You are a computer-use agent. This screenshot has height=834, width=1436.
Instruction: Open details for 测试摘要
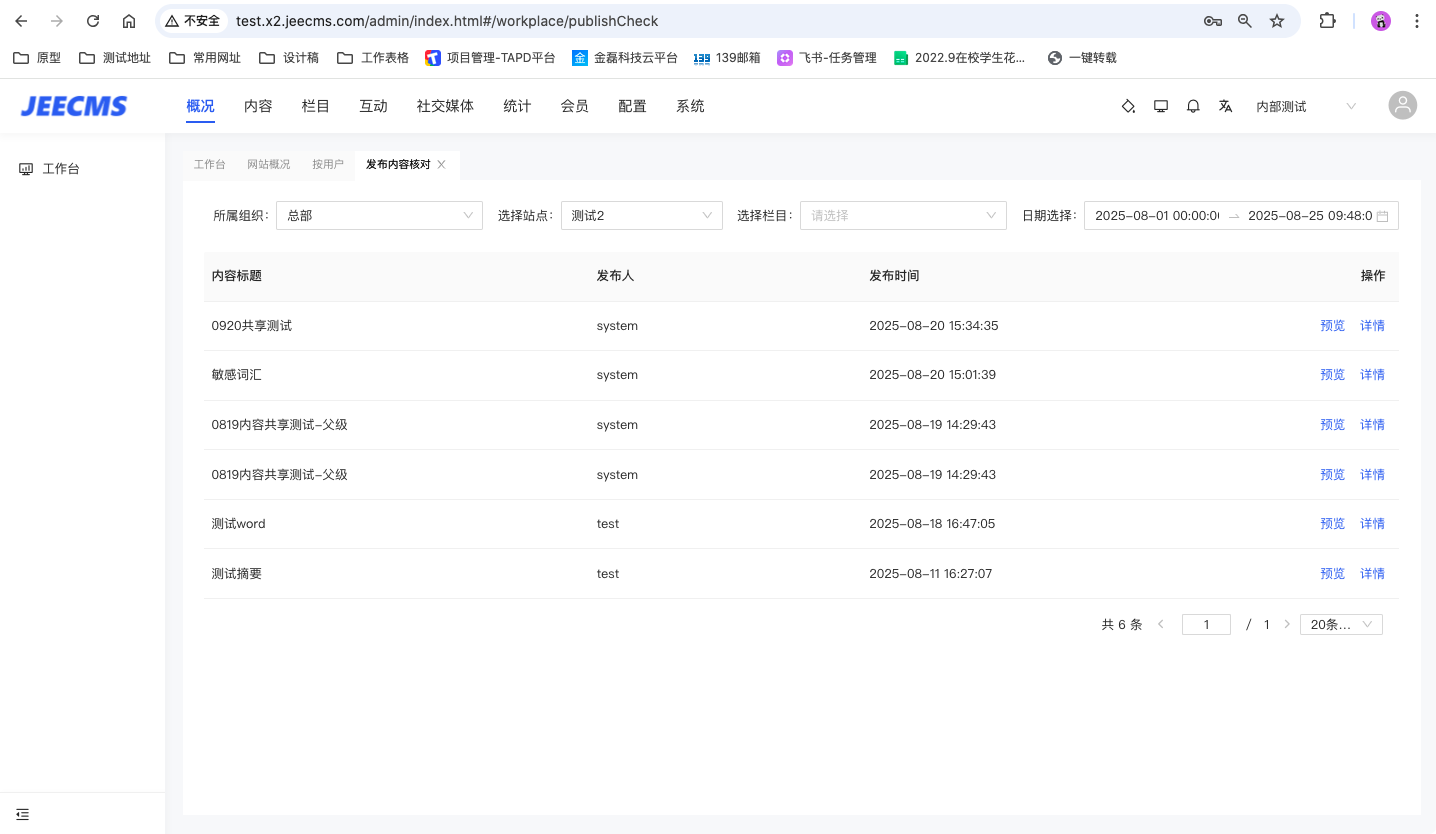tap(1372, 574)
